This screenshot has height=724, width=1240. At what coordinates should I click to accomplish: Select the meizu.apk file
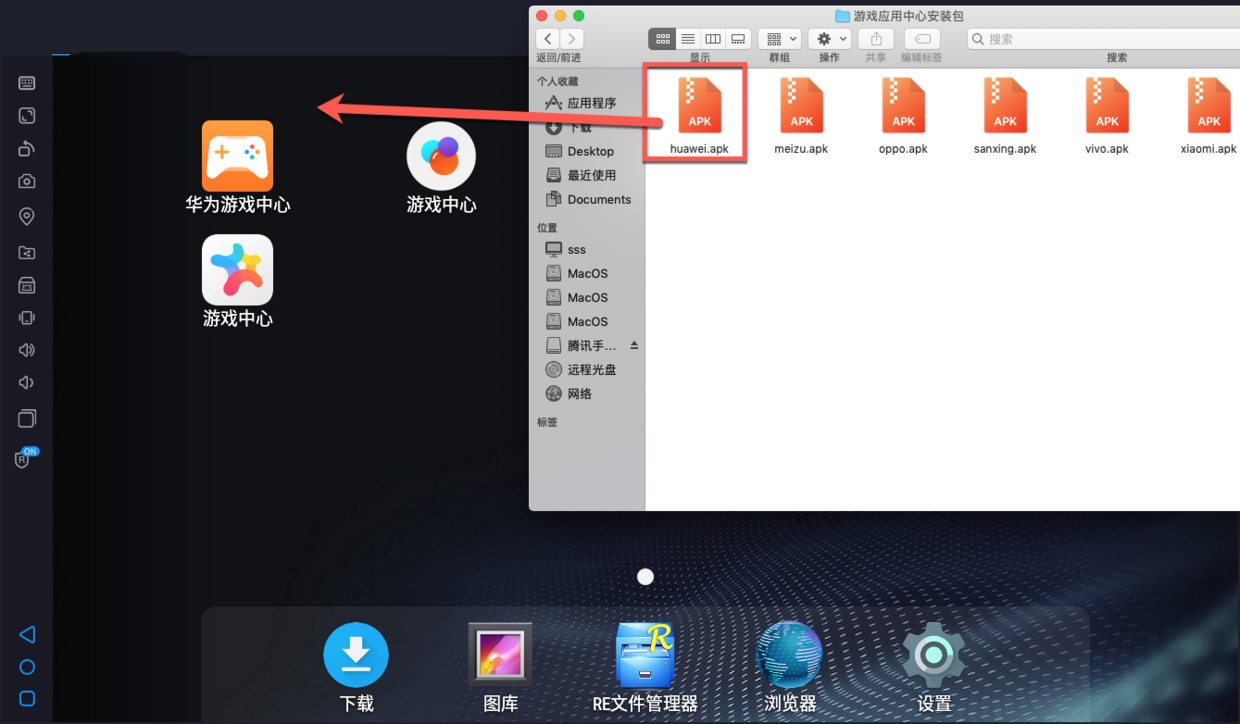click(x=802, y=116)
